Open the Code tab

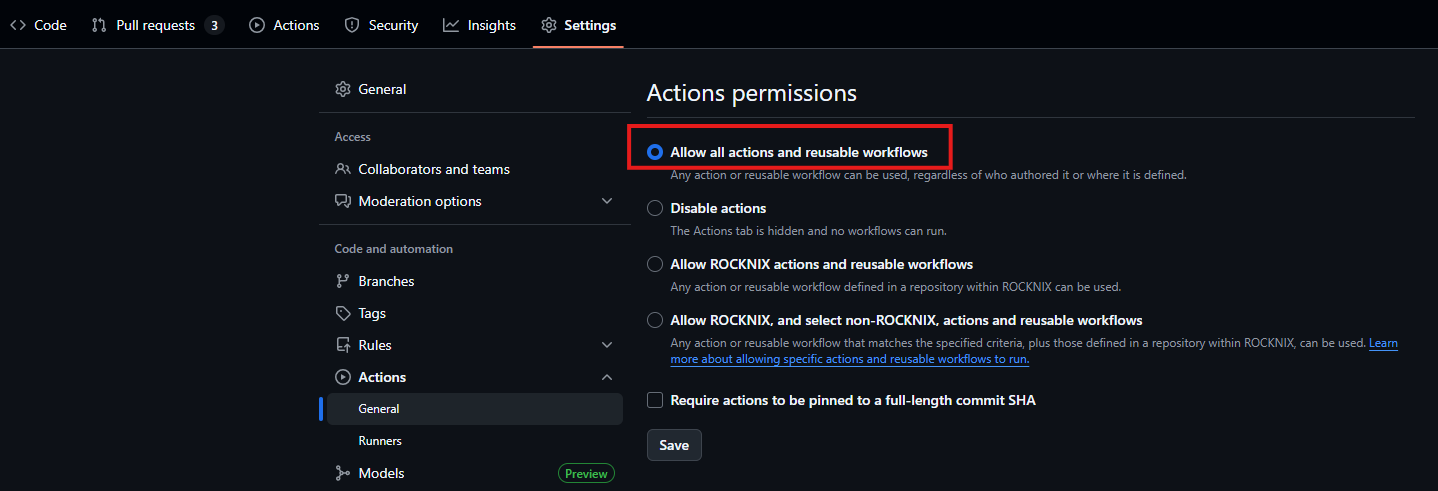(38, 25)
